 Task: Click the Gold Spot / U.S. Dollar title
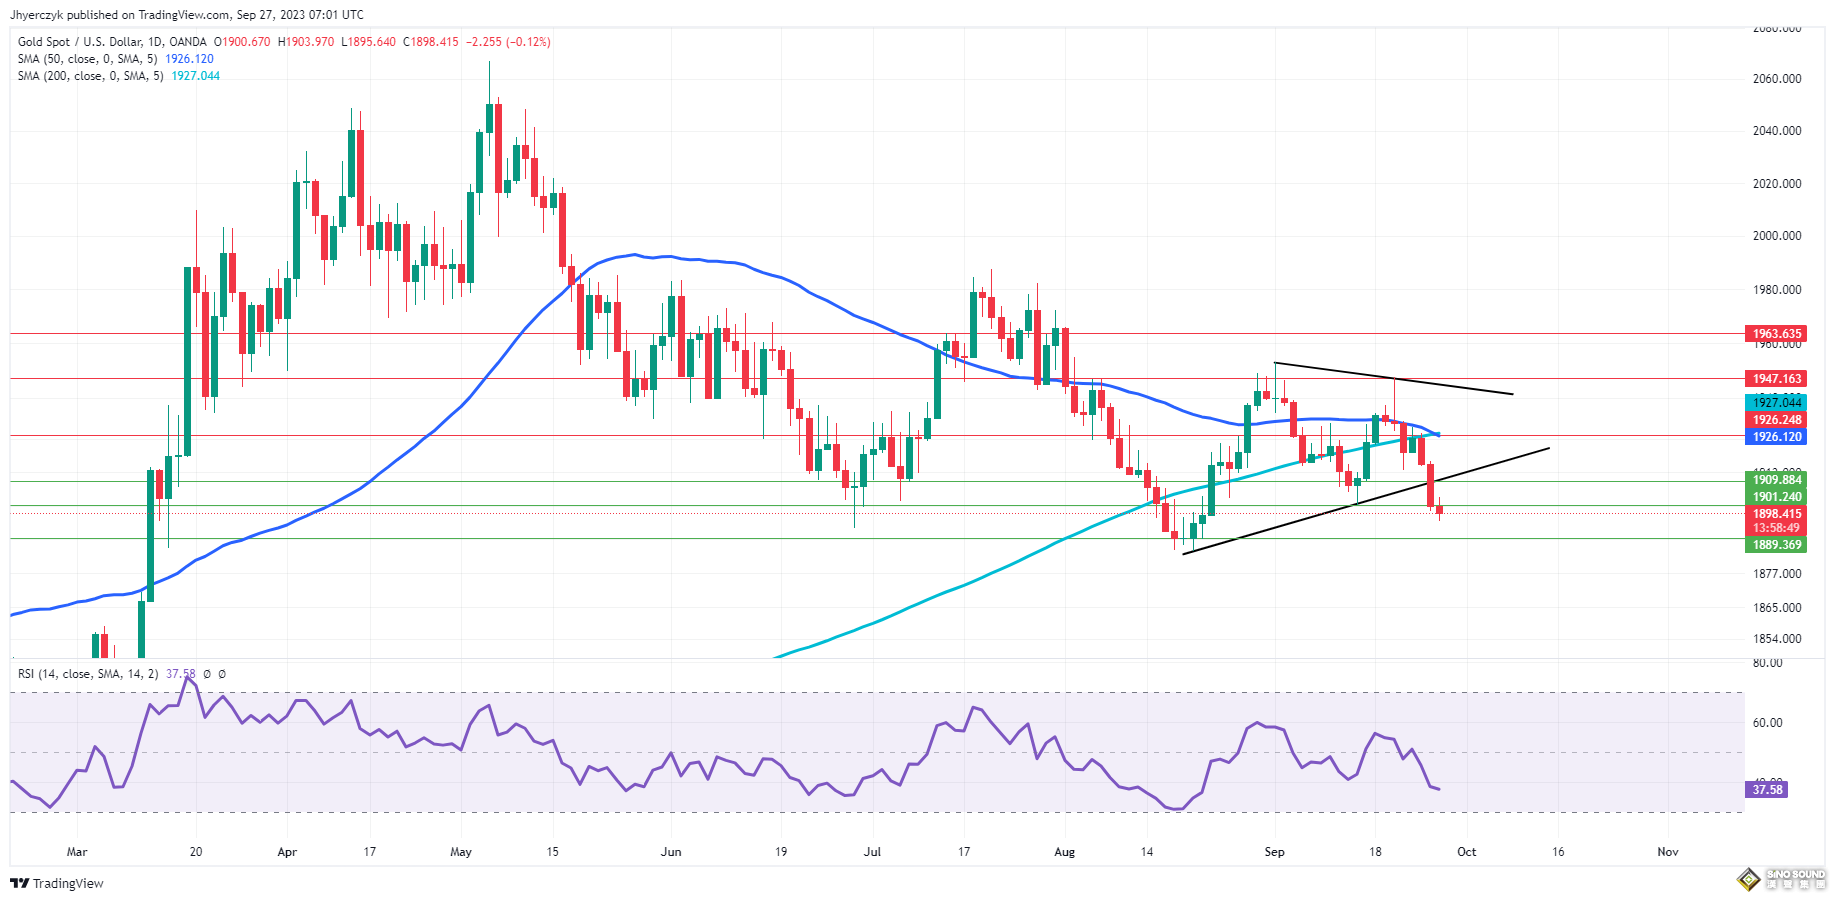(112, 42)
